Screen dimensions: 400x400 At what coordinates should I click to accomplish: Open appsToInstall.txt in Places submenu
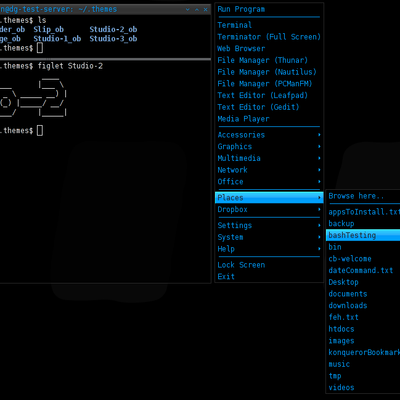363,212
